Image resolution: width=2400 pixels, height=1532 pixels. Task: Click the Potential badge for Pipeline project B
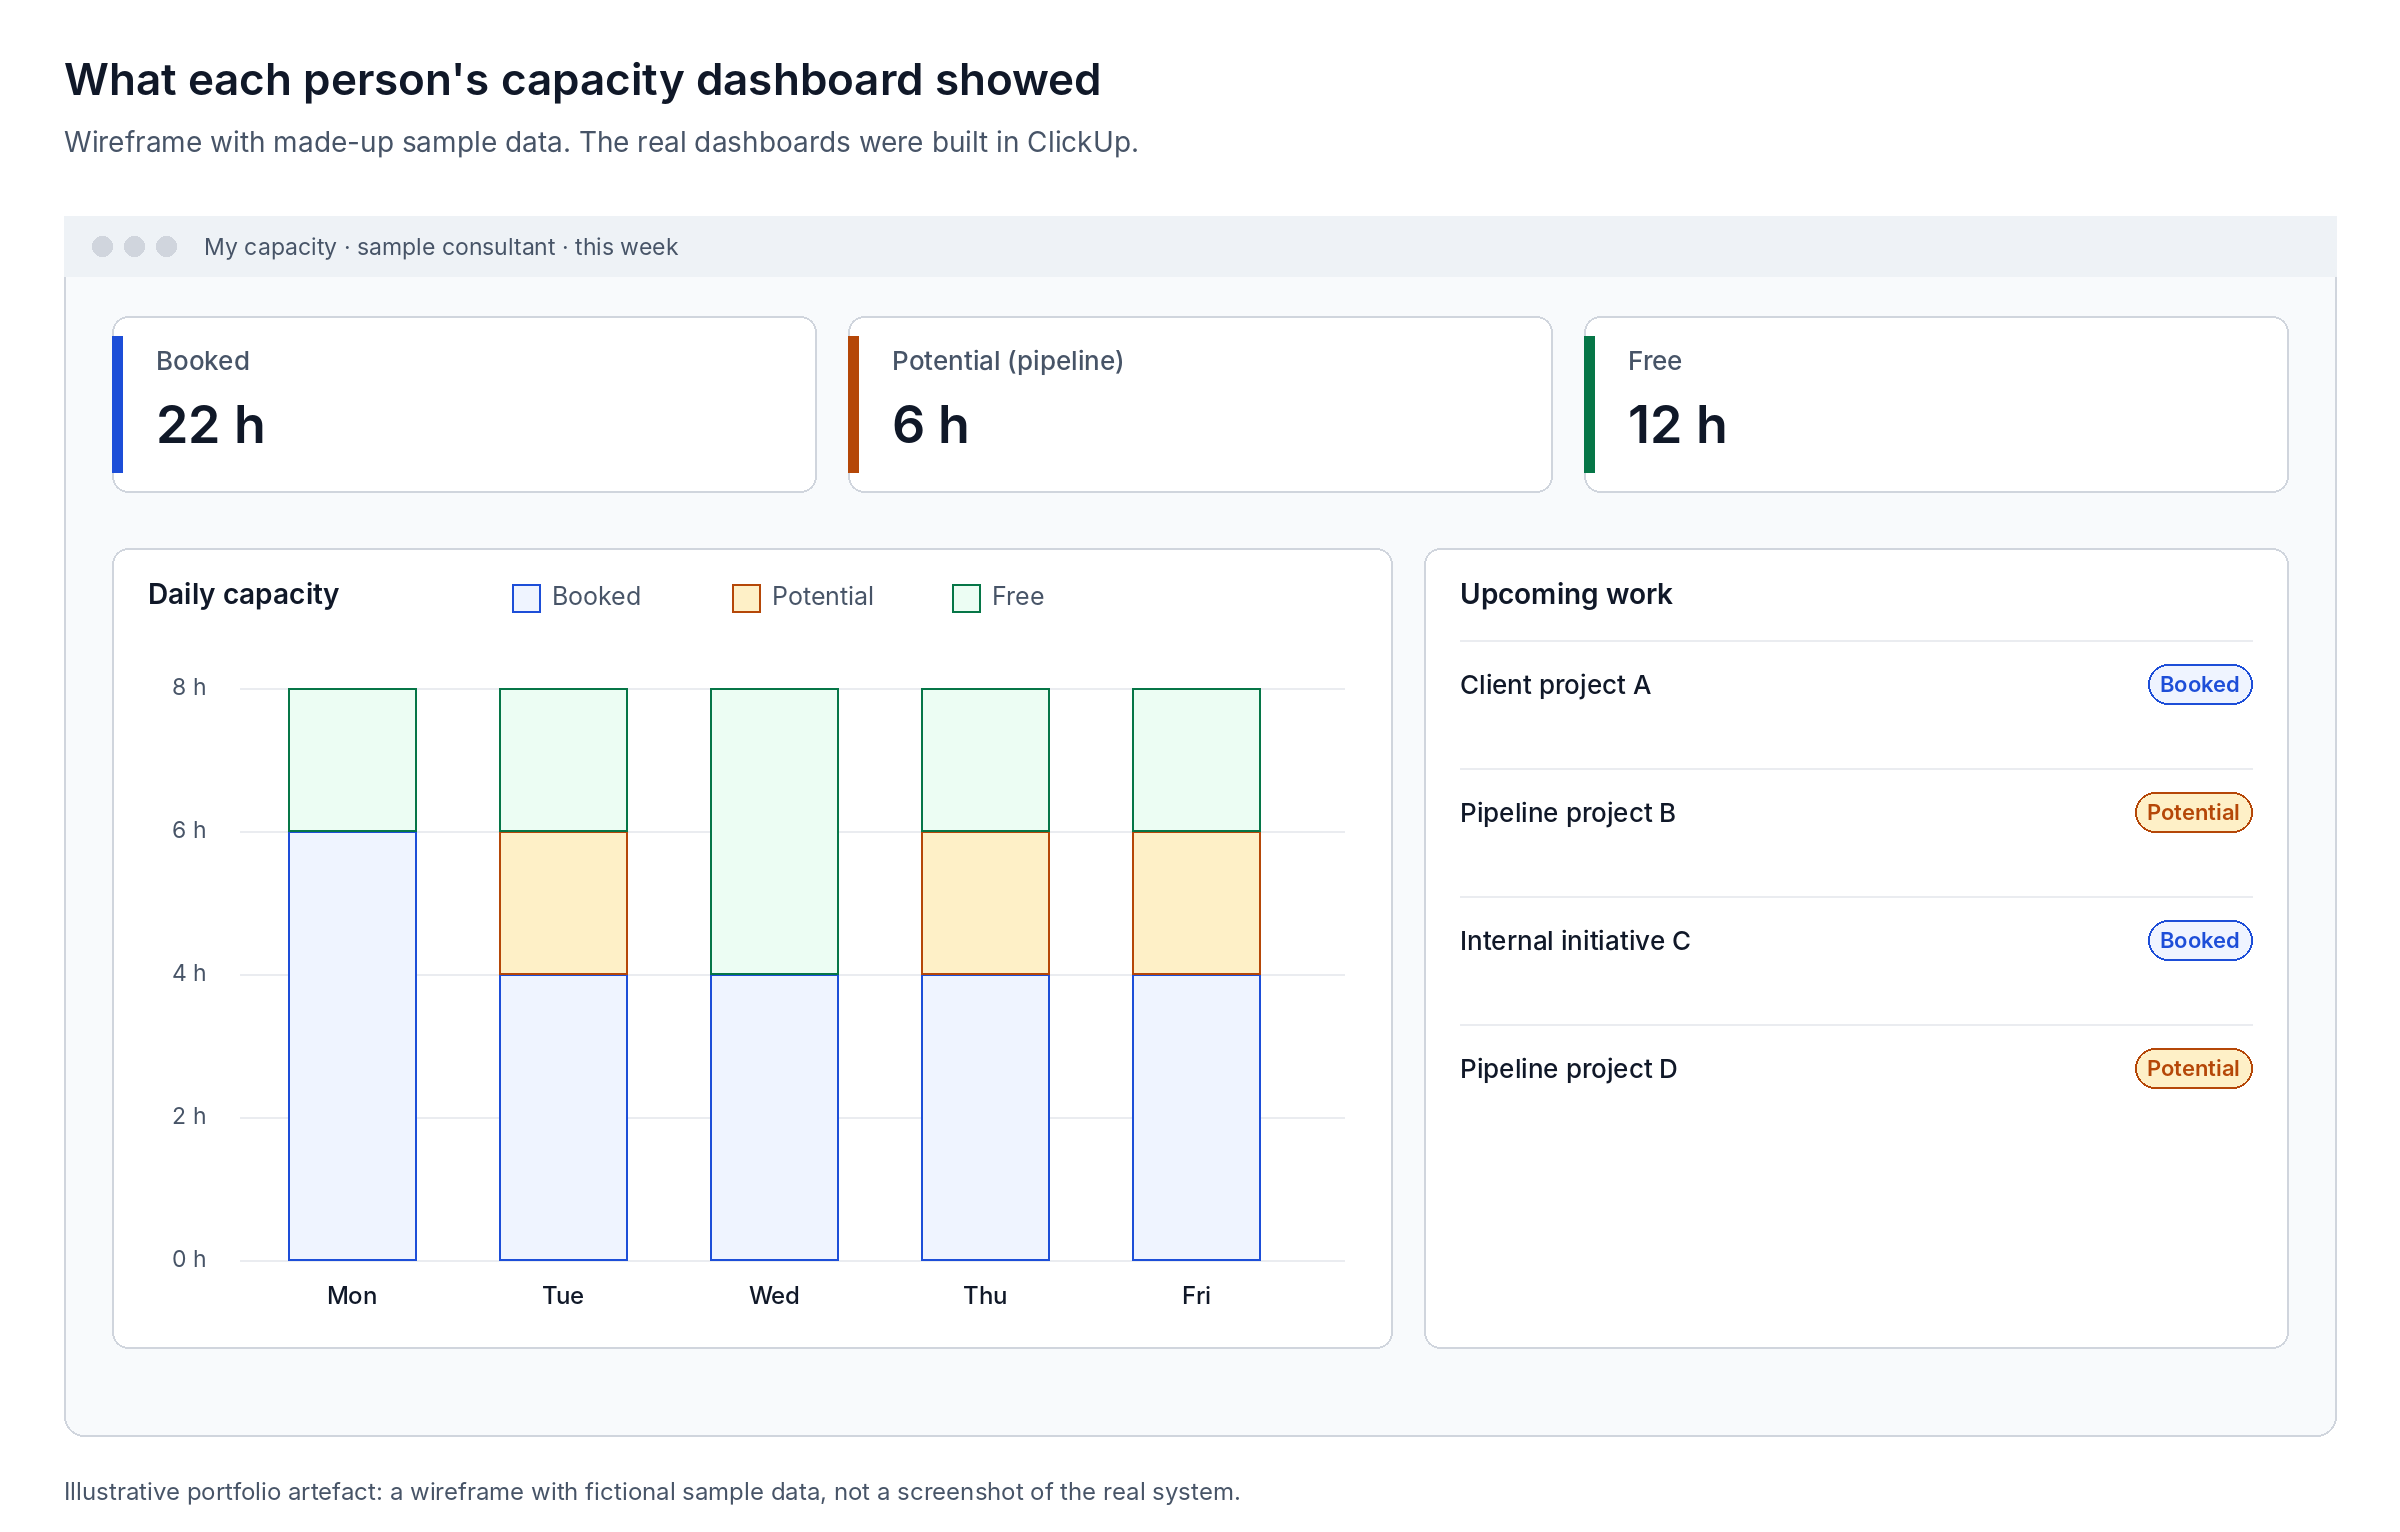pos(2194,812)
